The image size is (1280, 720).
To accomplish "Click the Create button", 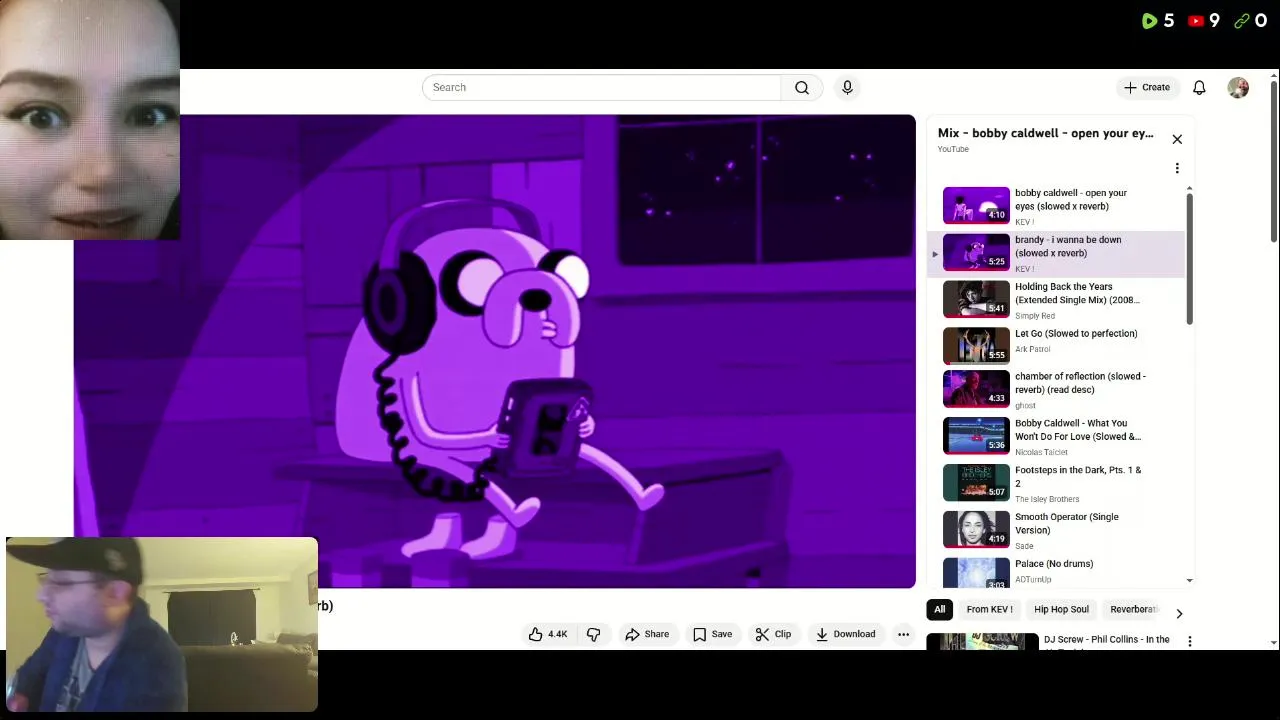I will [x=1147, y=87].
